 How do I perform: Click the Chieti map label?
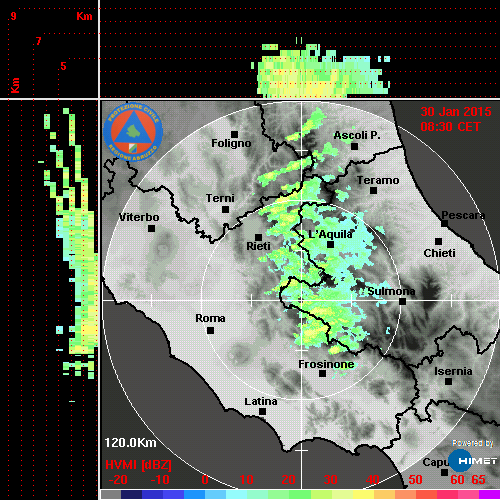[439, 253]
